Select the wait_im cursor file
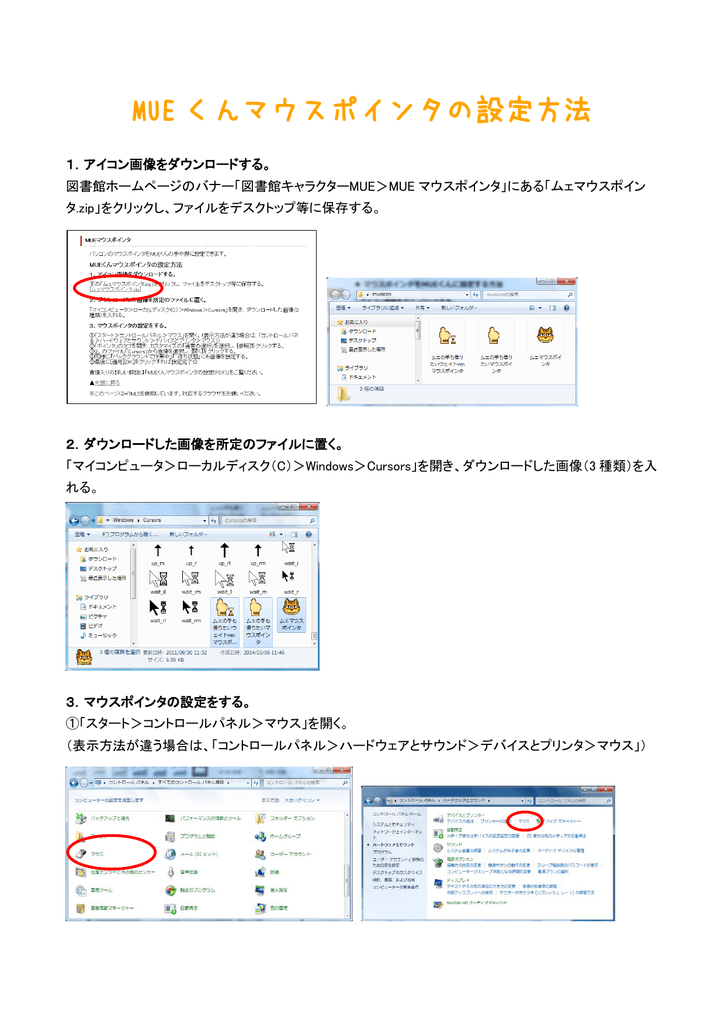725x1024 pixels. point(191,583)
